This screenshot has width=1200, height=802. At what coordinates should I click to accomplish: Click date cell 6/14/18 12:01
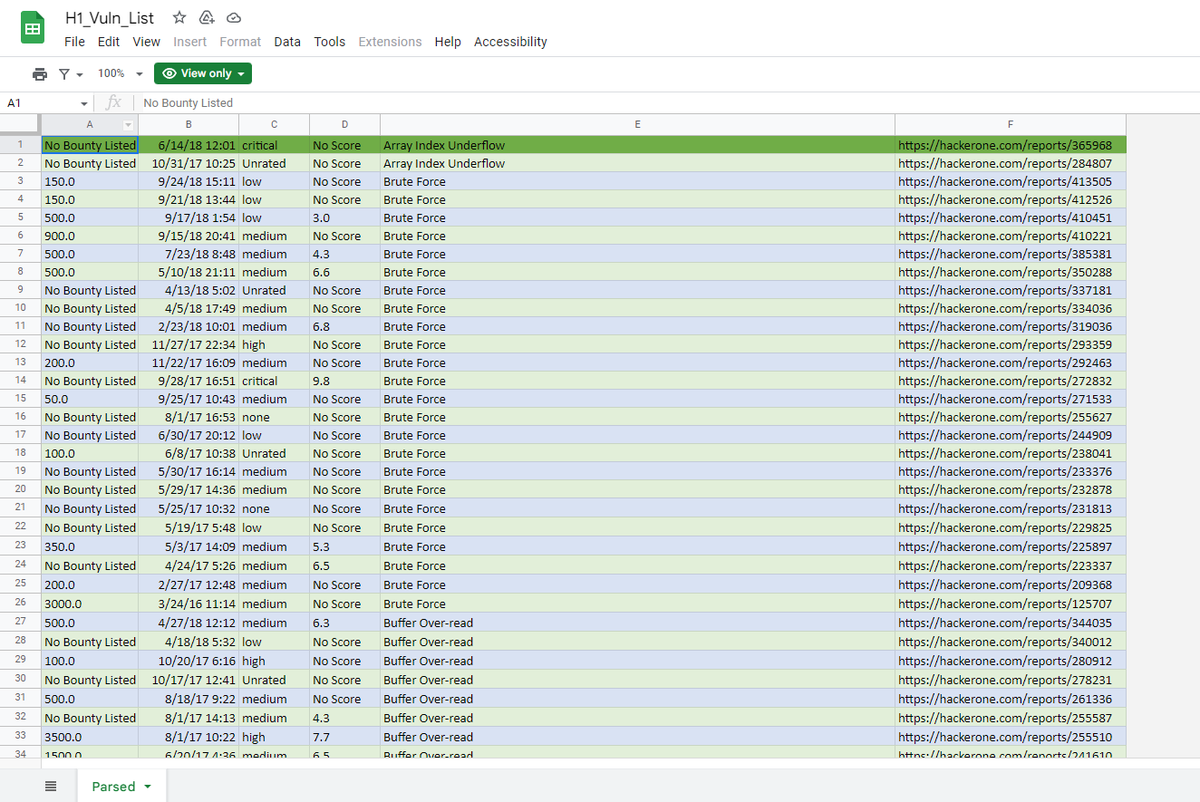[x=188, y=145]
